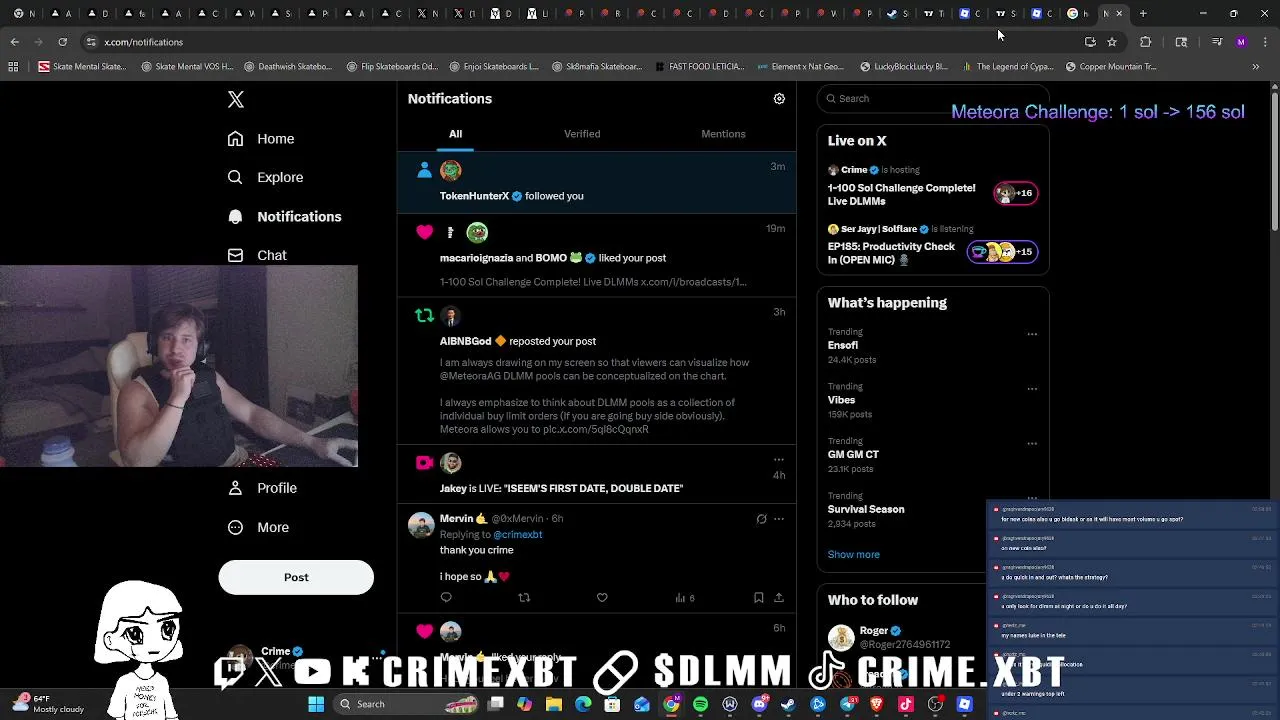
Task: Open more options on Jakey LIVE notification
Action: (x=779, y=460)
